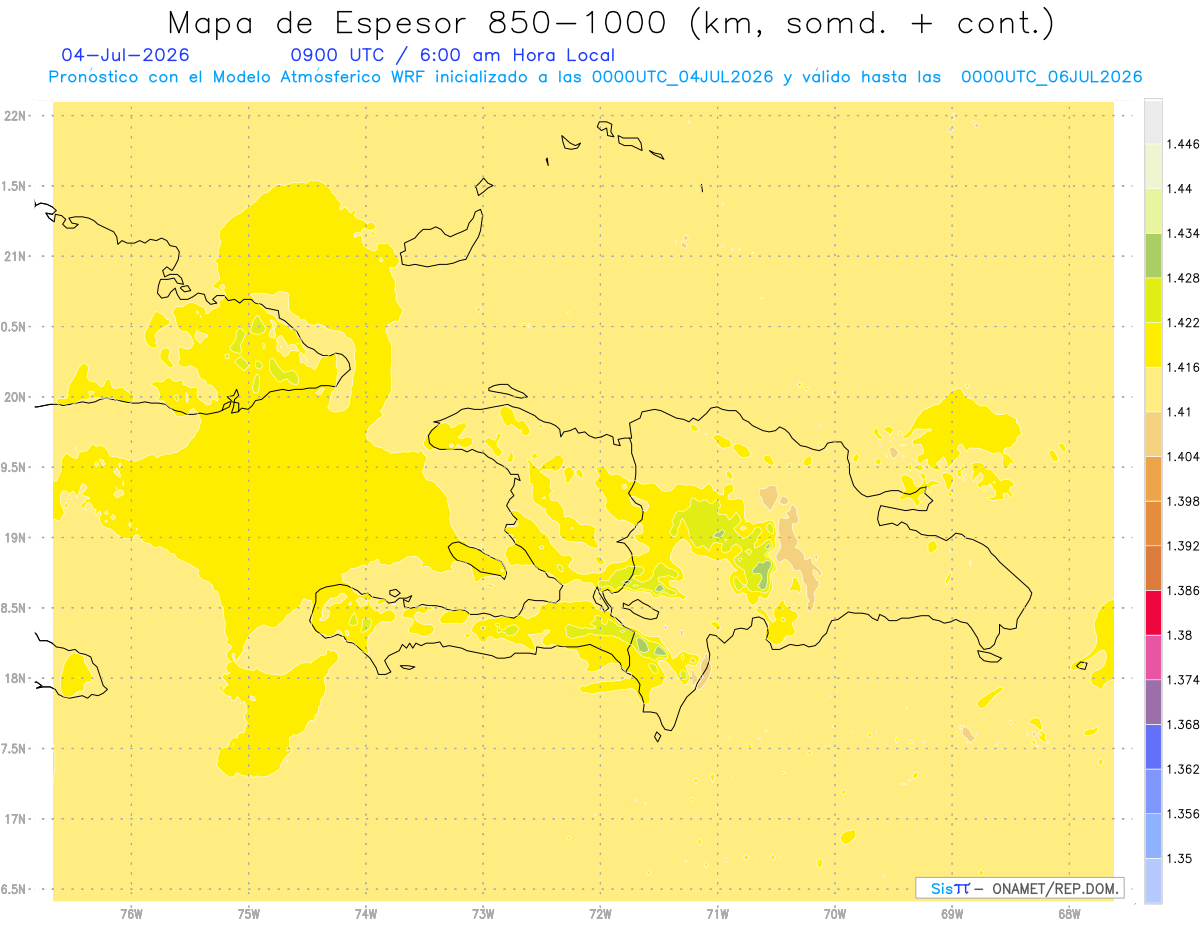Click the legend value 1.416

pyautogui.click(x=1183, y=367)
